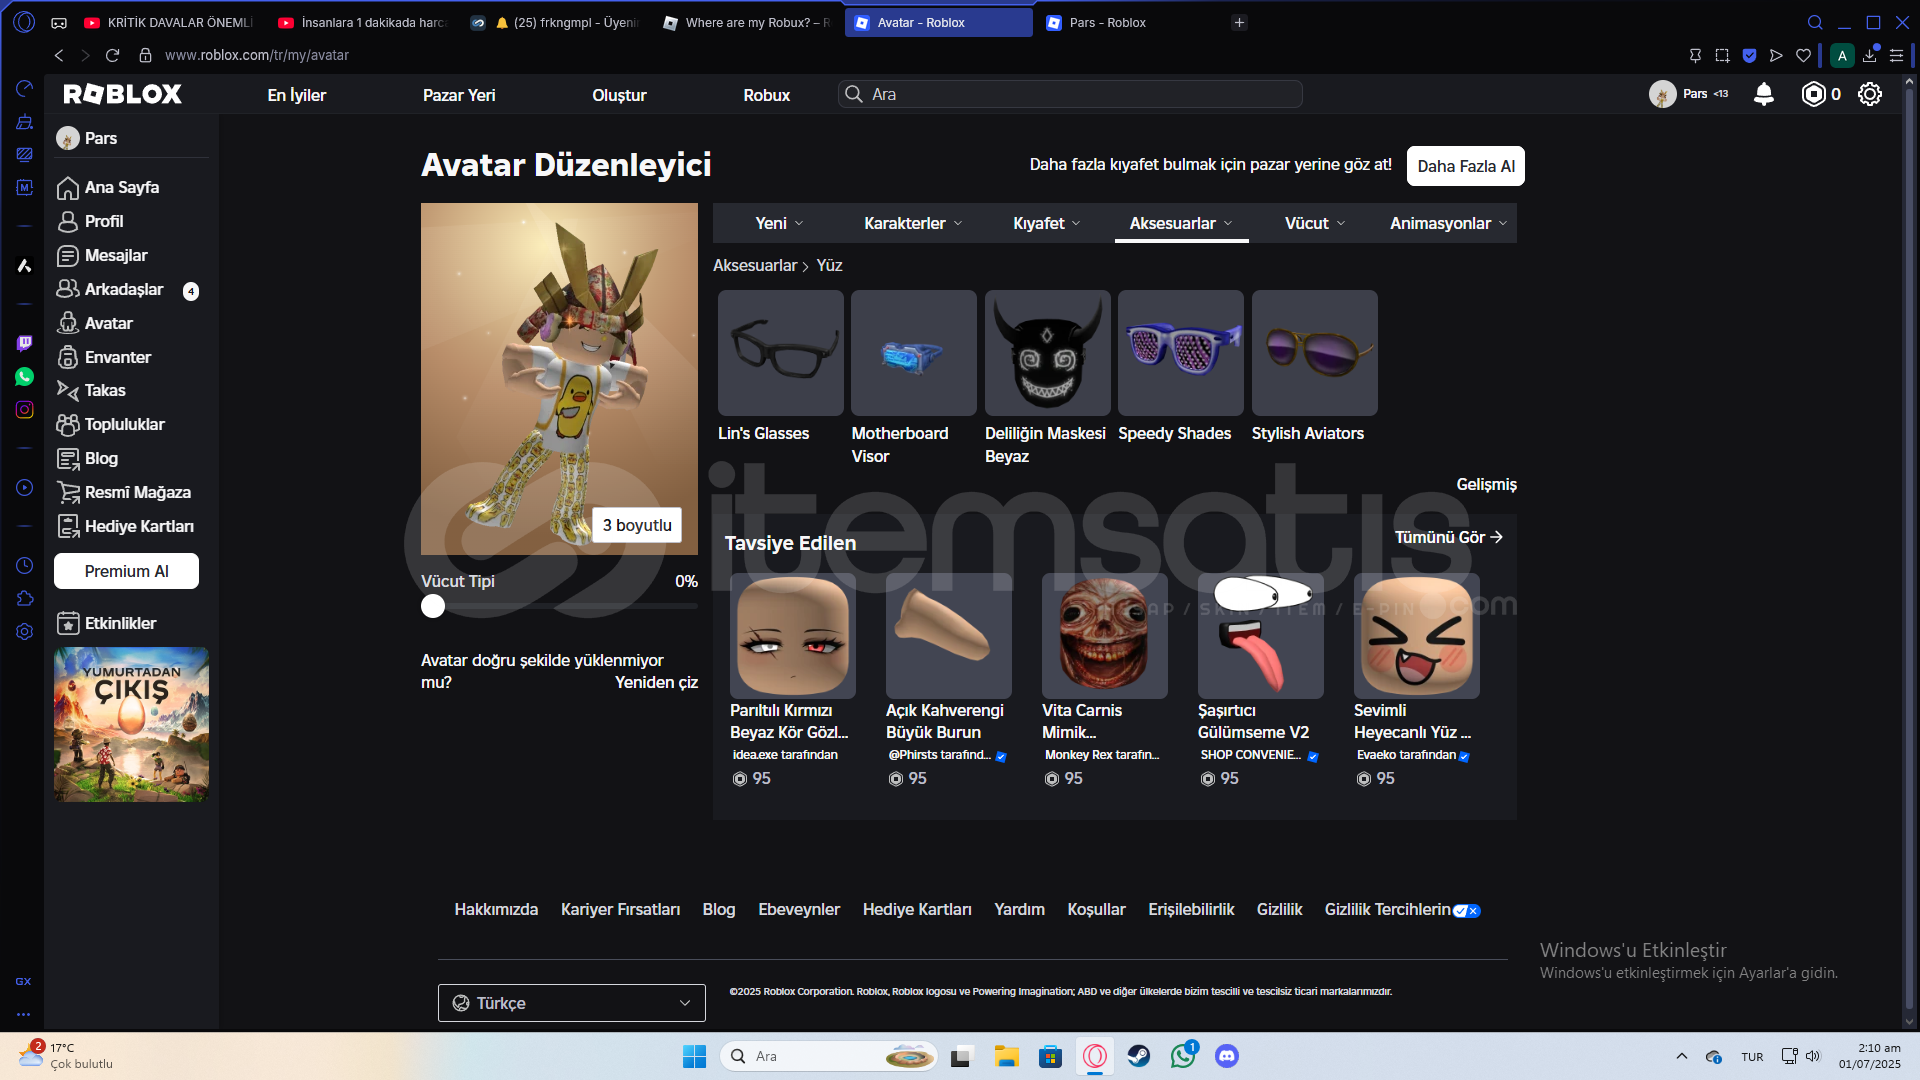Open Arkadaşlar in the sidebar
The width and height of the screenshot is (1920, 1080).
[x=123, y=289]
